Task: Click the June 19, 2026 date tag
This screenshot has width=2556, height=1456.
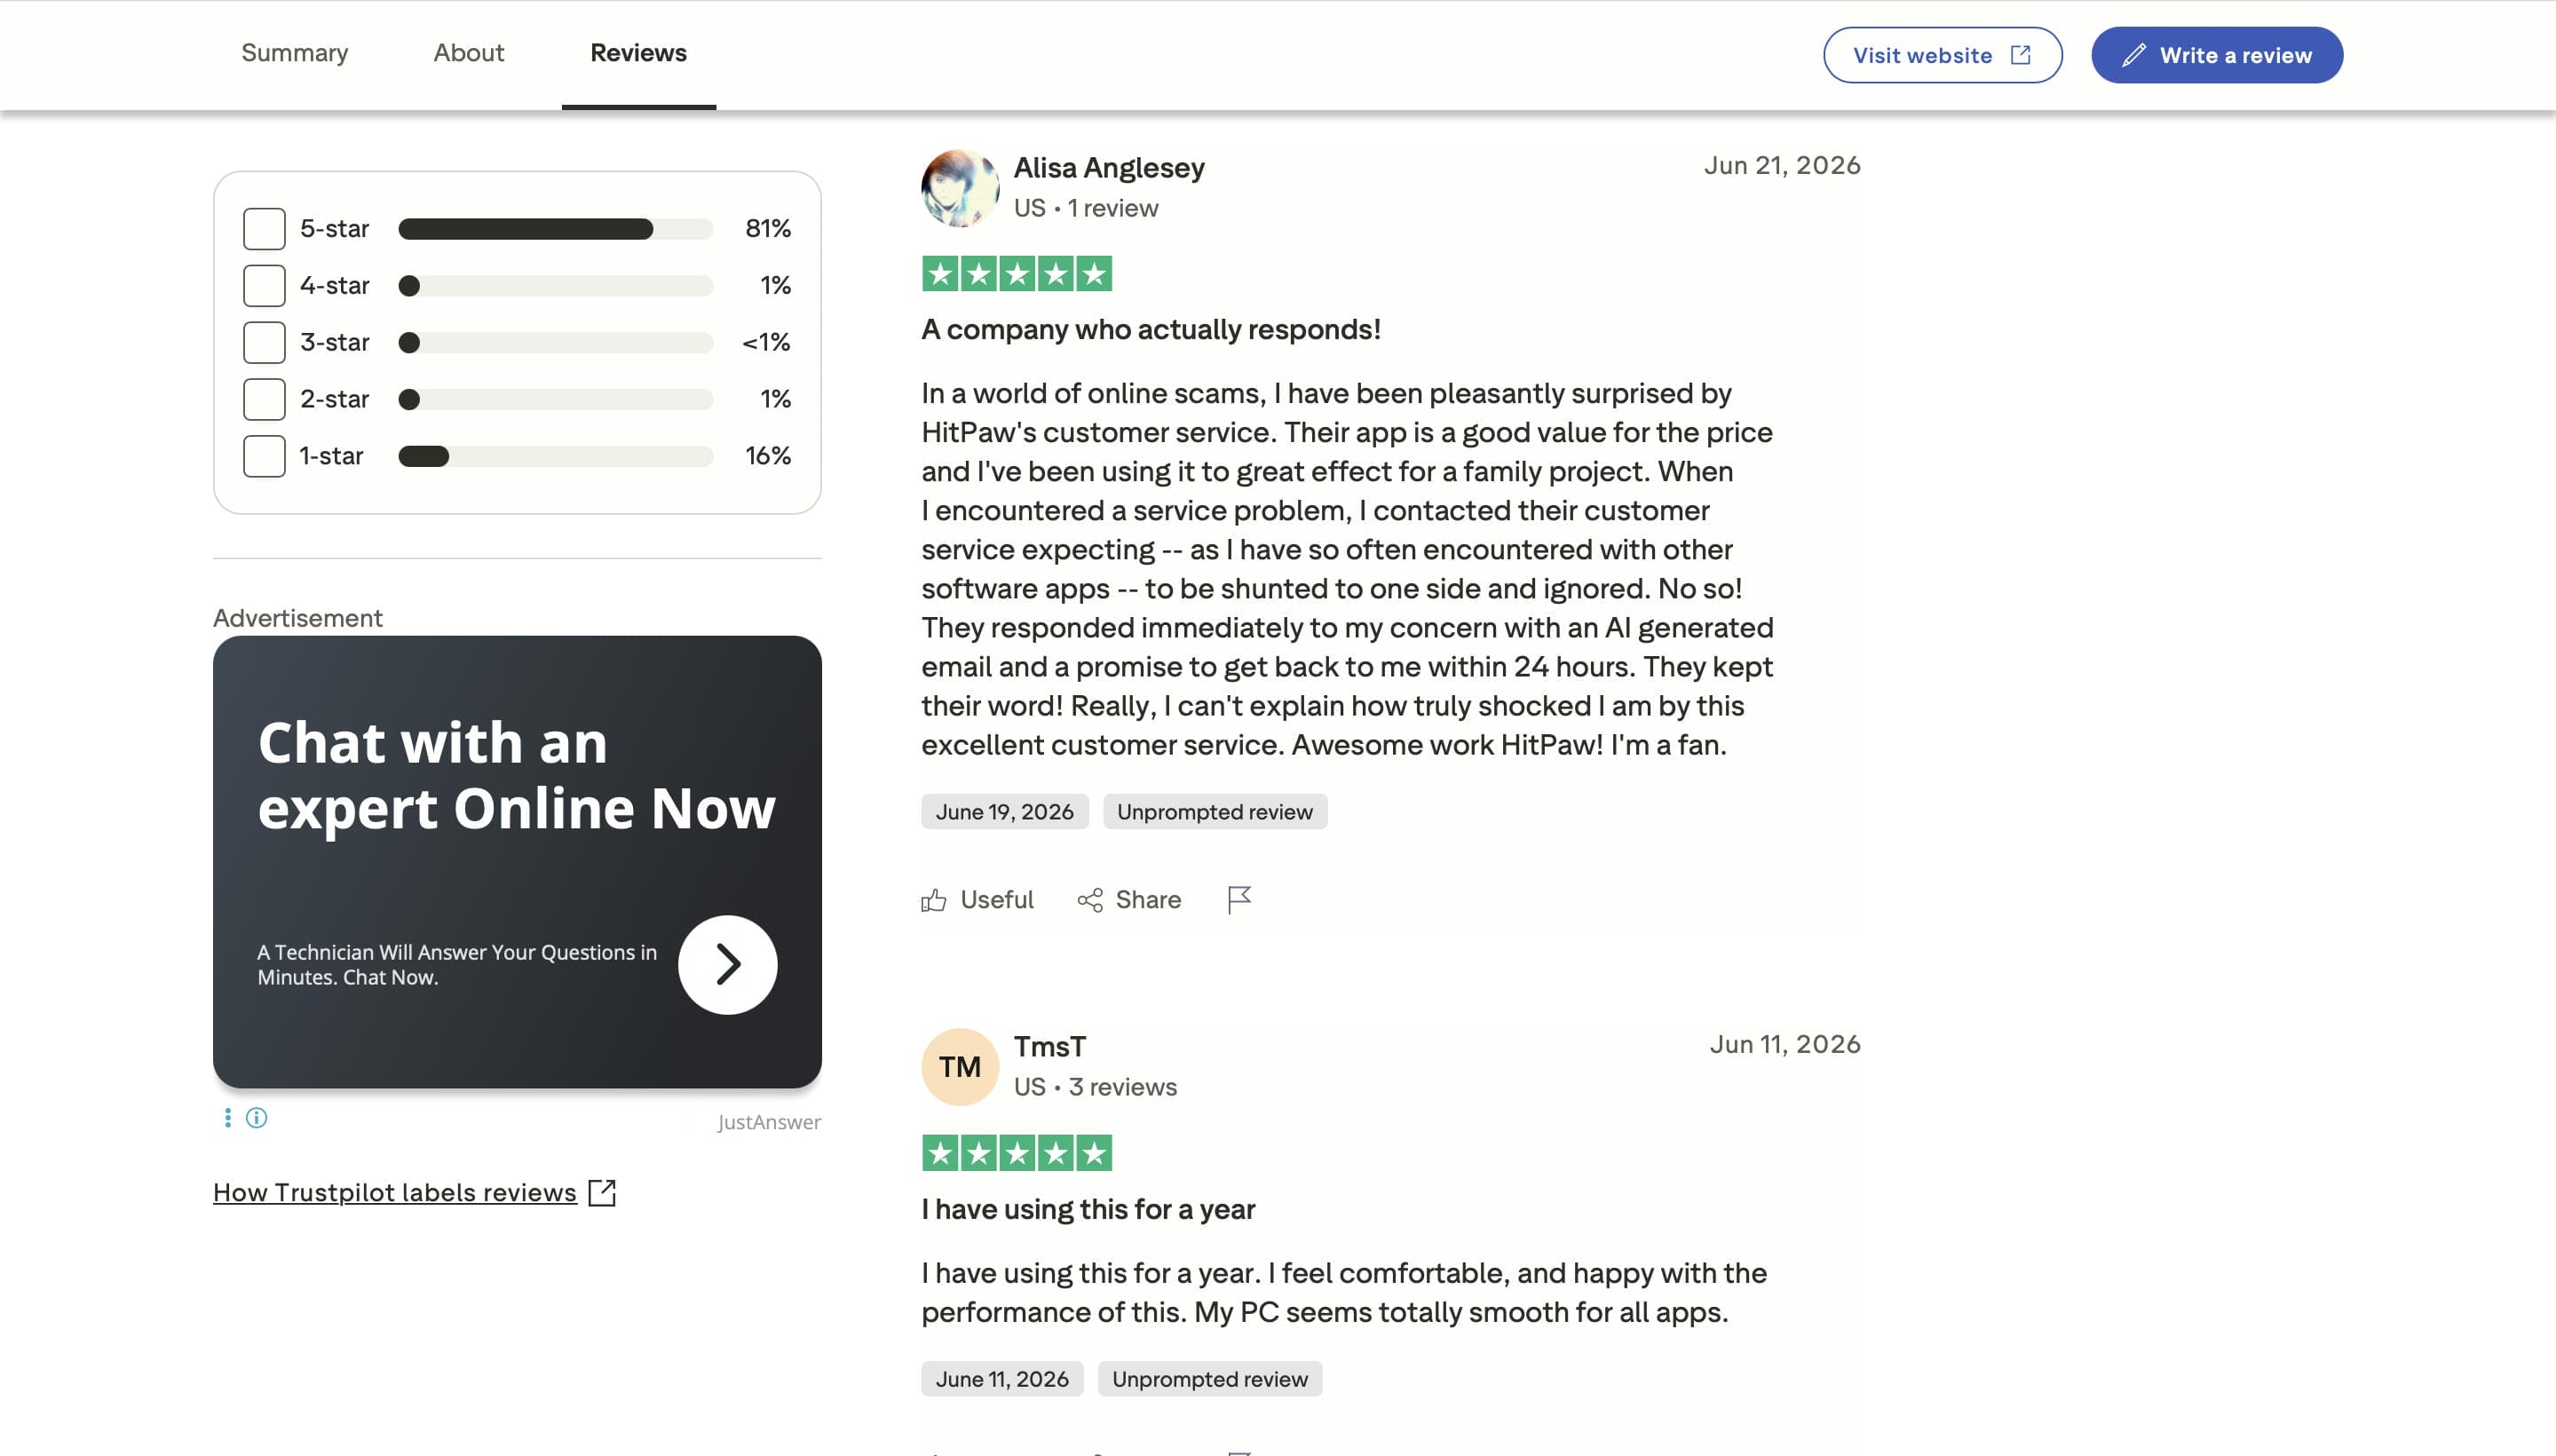Action: (x=1005, y=812)
